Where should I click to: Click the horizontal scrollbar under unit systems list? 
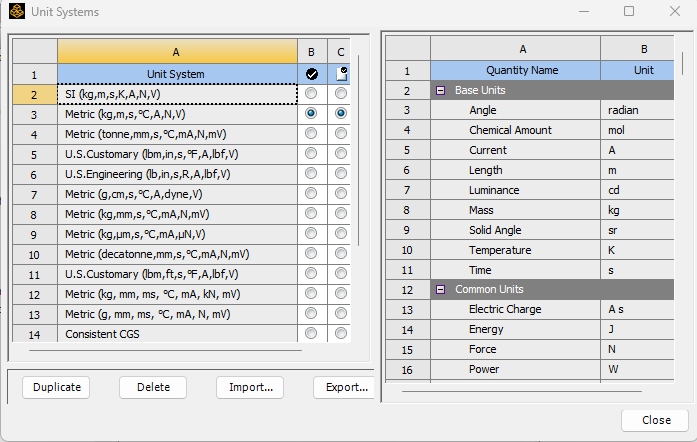(x=165, y=350)
